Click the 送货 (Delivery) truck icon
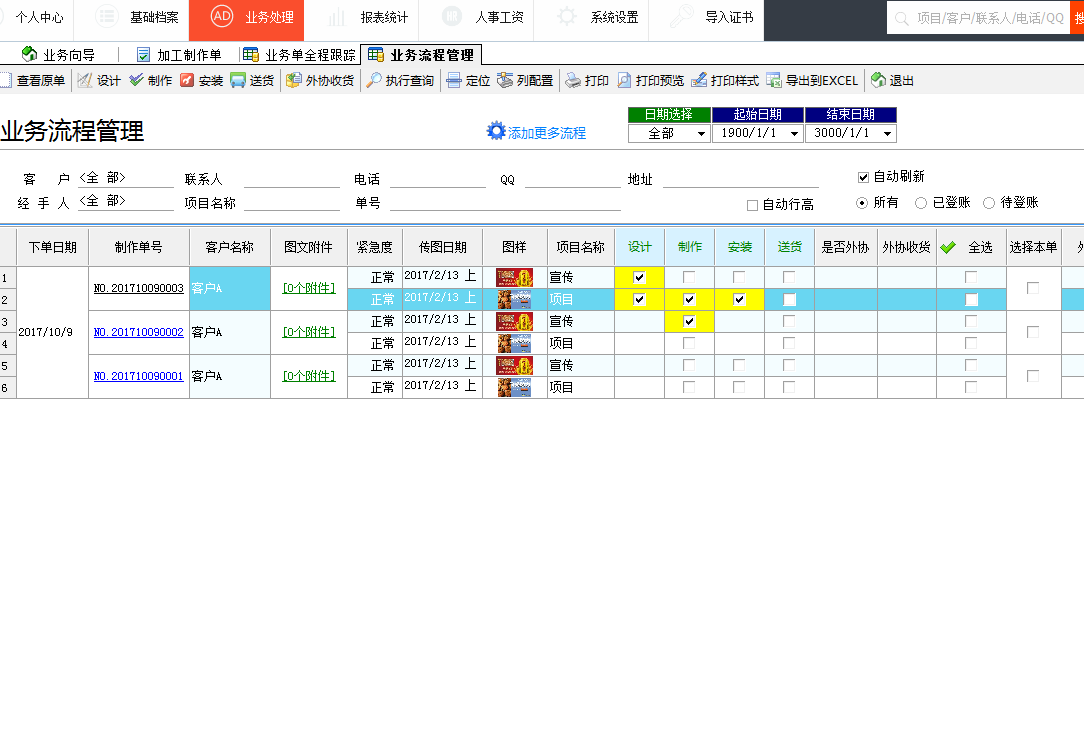The height and width of the screenshot is (734, 1084). pyautogui.click(x=239, y=81)
